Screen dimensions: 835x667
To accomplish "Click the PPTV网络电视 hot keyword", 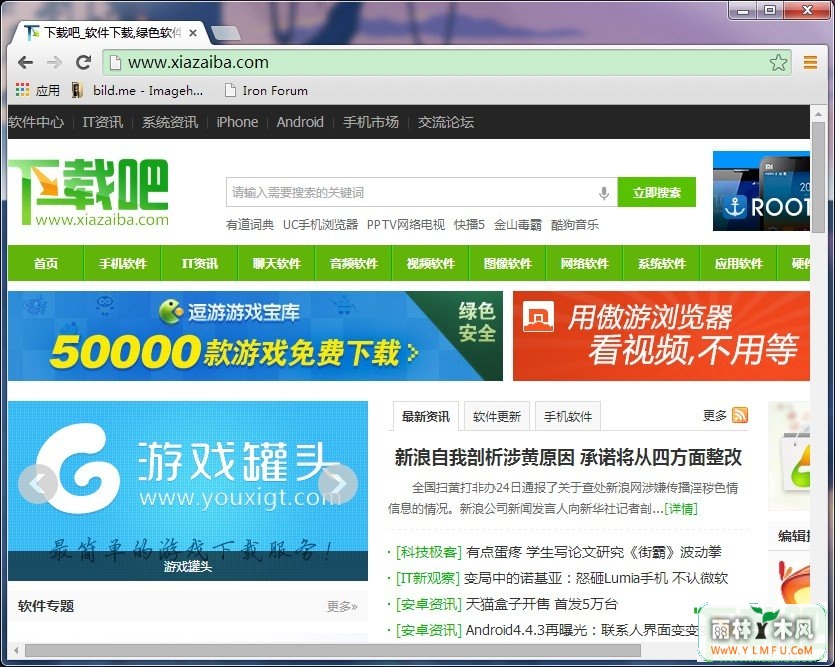I will (406, 225).
